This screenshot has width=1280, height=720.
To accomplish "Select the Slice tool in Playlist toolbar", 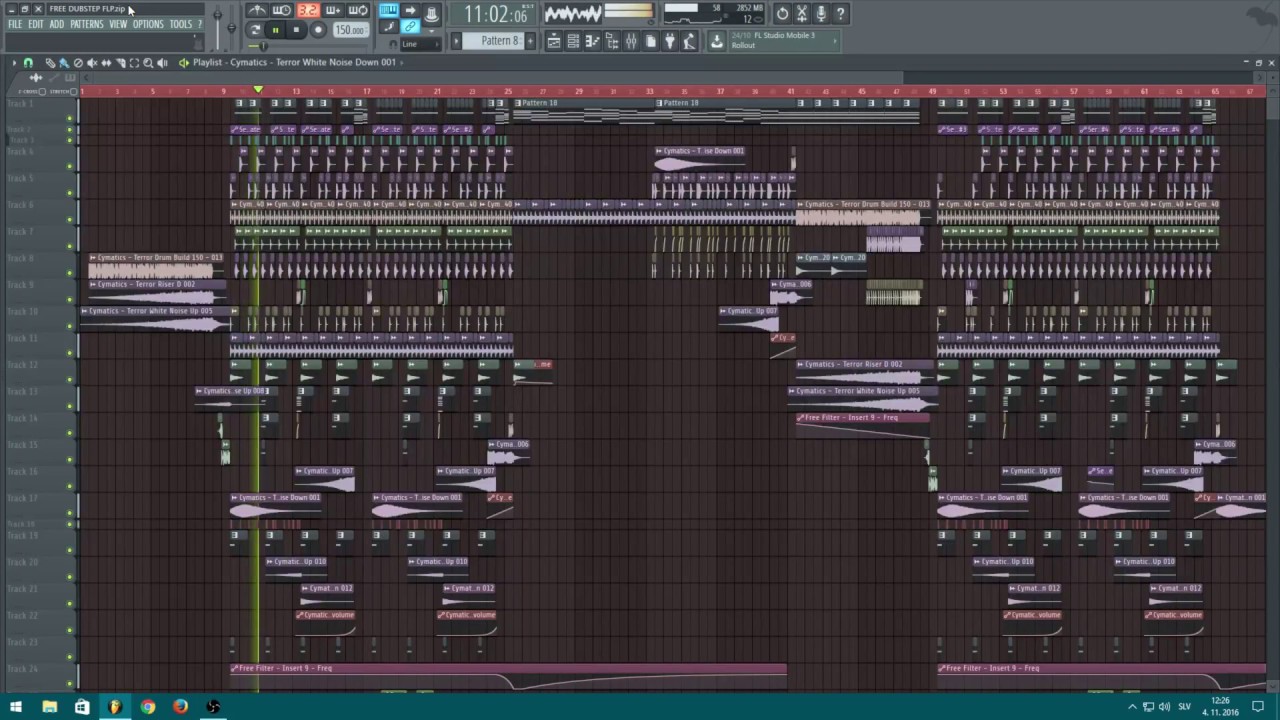I will pos(120,63).
